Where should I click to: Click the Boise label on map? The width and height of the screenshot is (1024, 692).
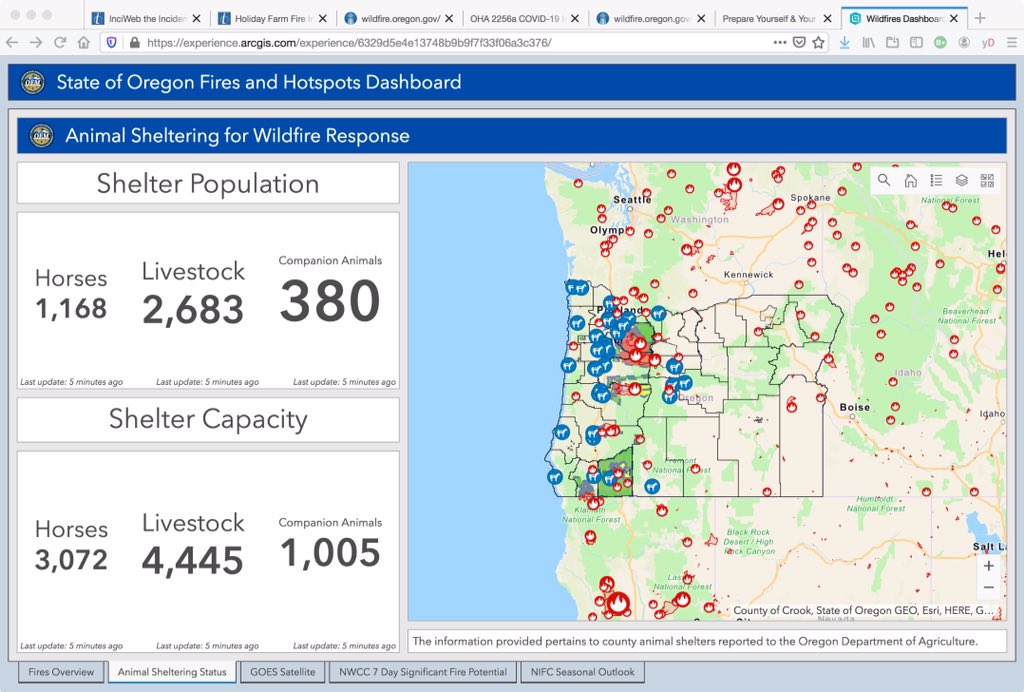(x=855, y=407)
